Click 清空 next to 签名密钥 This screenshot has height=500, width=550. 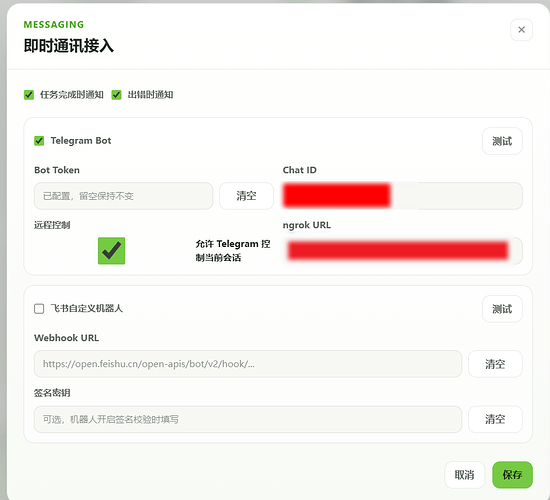[x=495, y=419]
